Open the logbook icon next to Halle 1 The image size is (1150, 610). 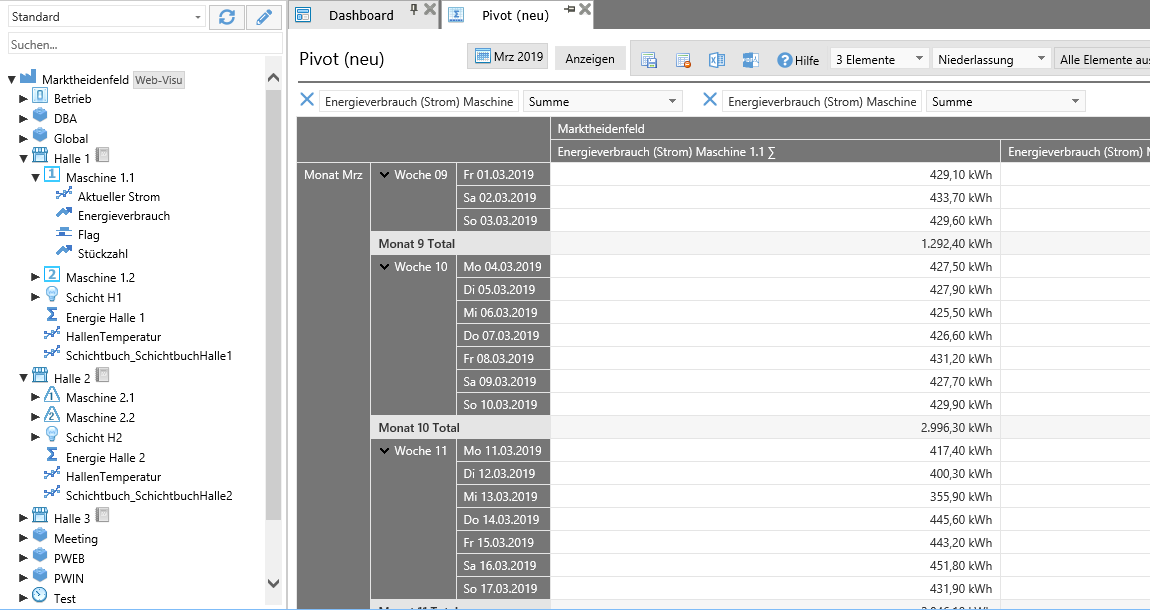[102, 156]
